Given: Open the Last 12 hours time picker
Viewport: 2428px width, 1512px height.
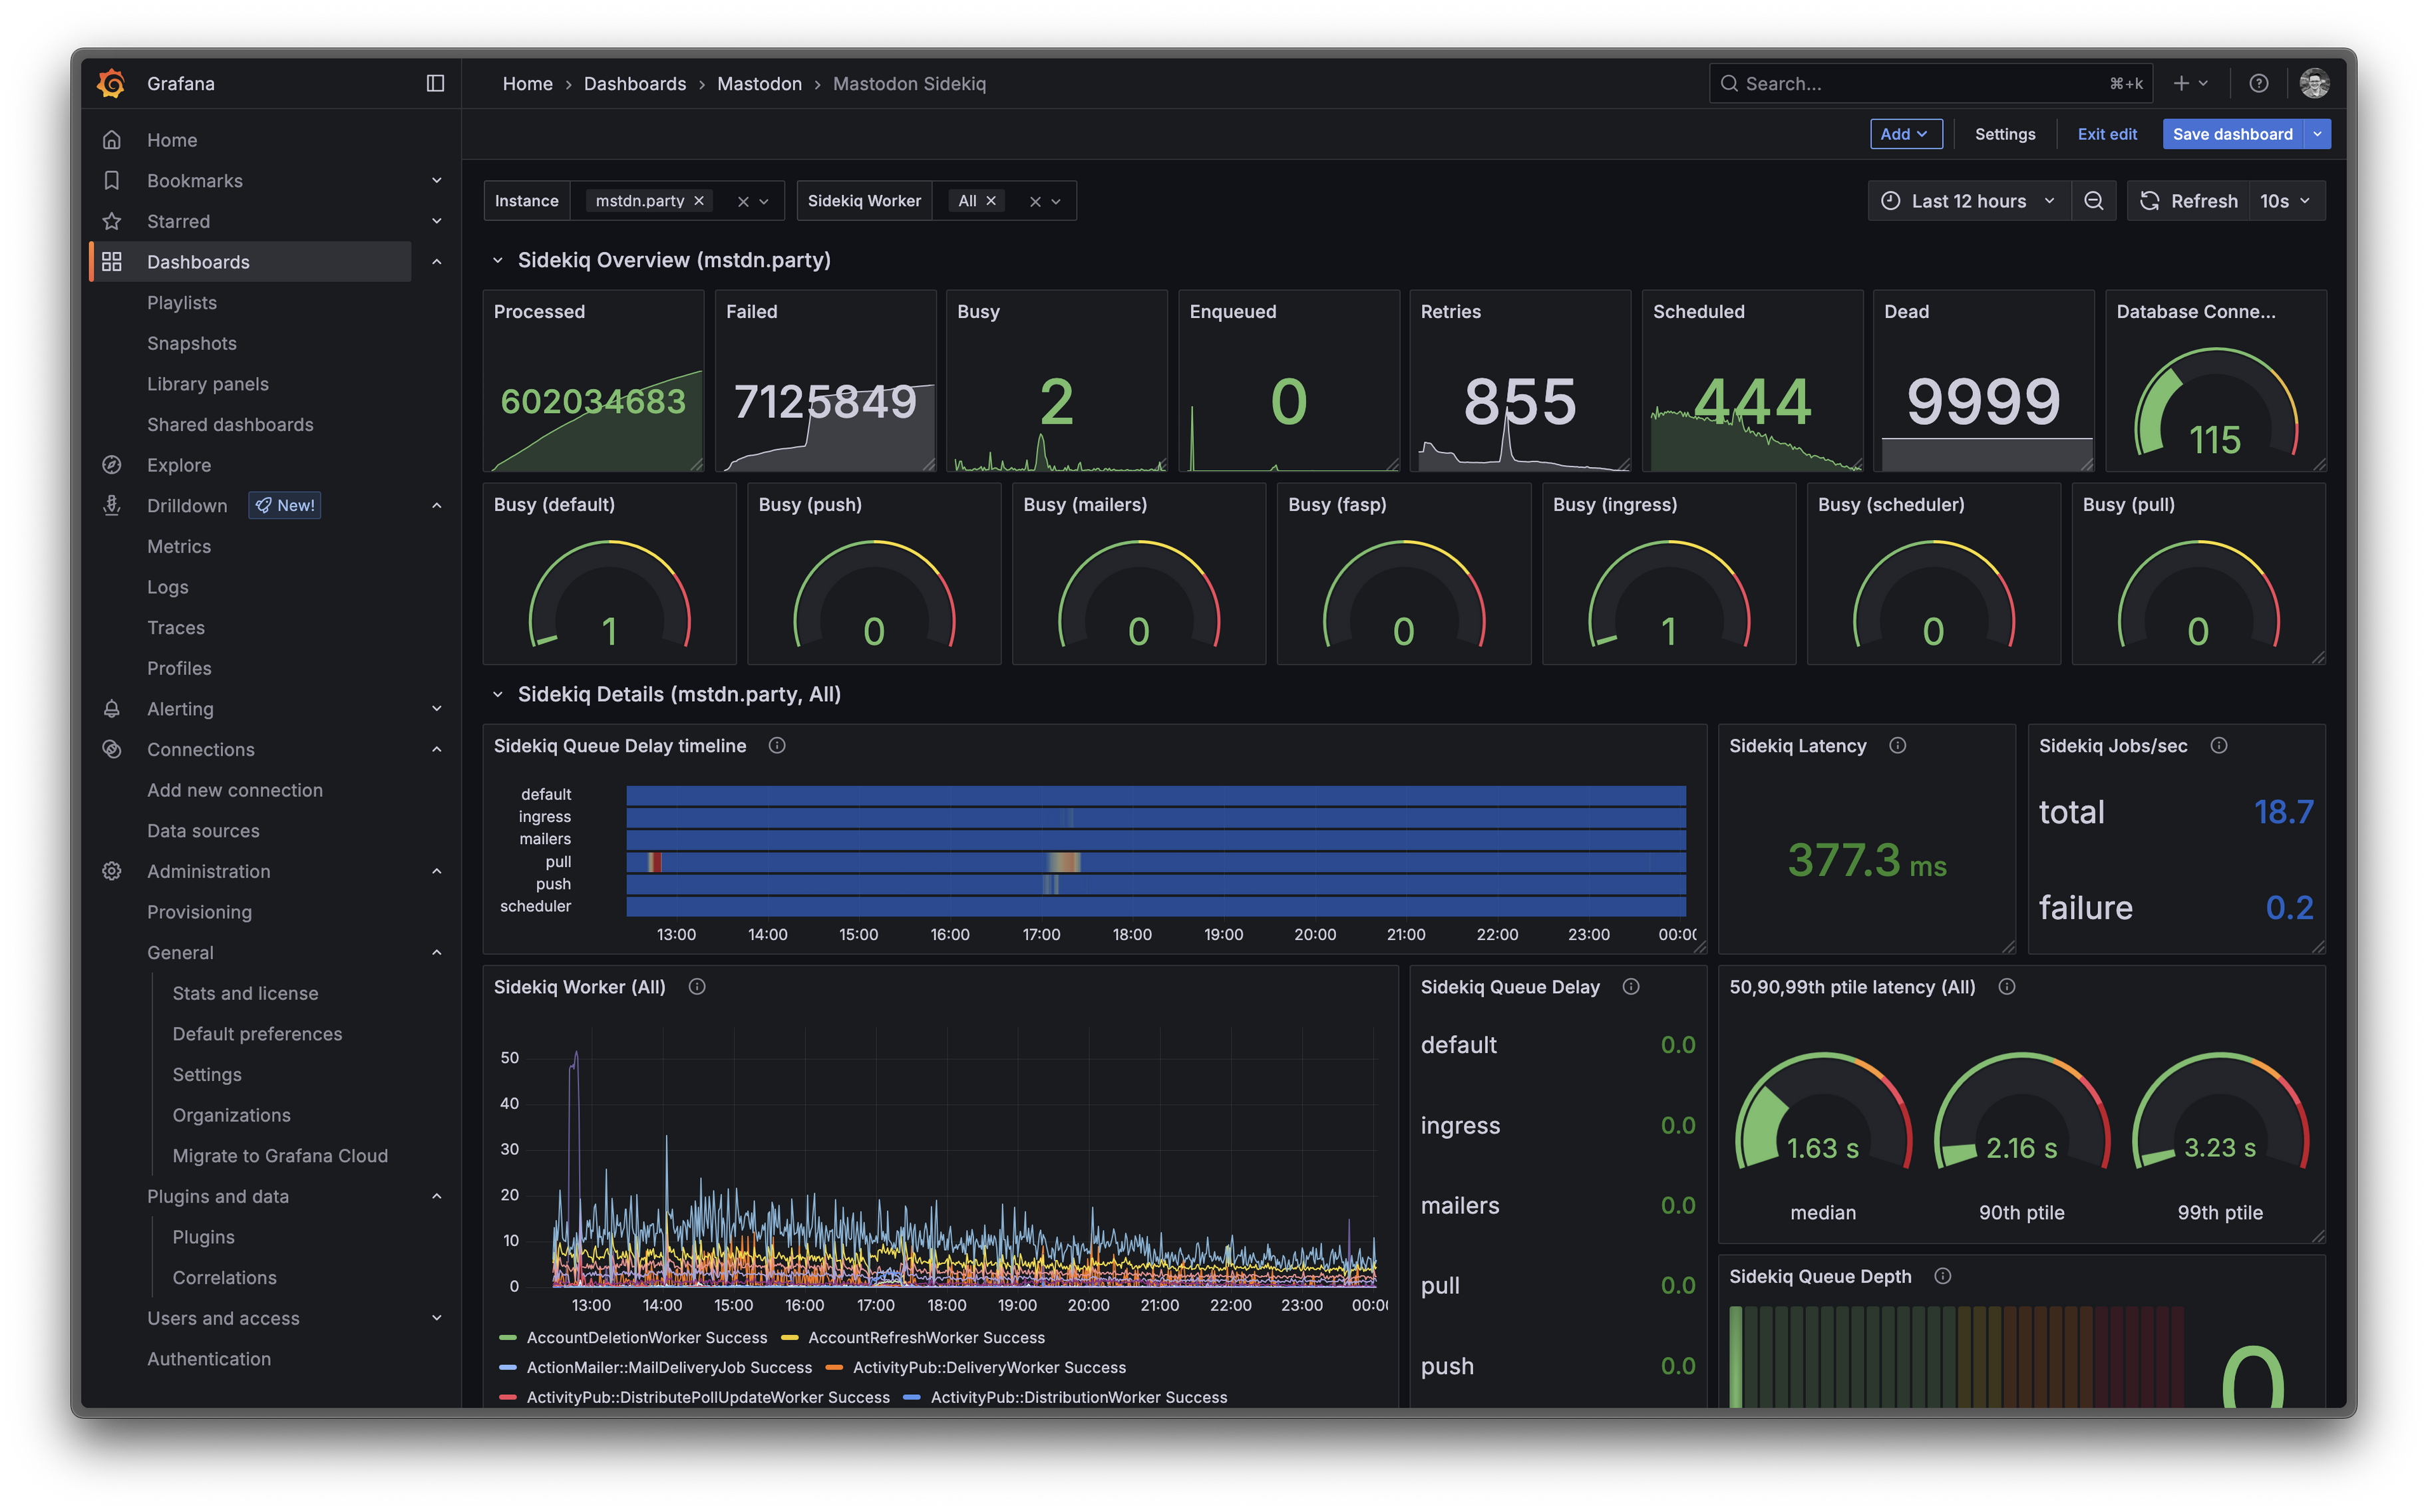Looking at the screenshot, I should tap(1968, 201).
